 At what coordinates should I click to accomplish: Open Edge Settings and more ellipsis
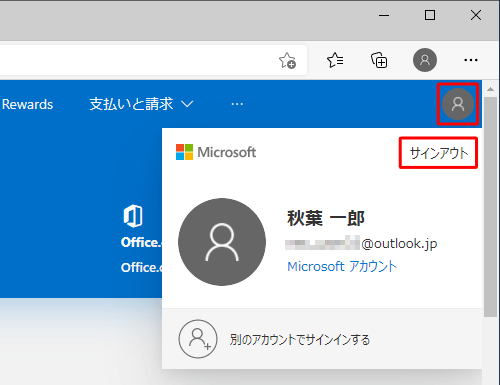471,60
